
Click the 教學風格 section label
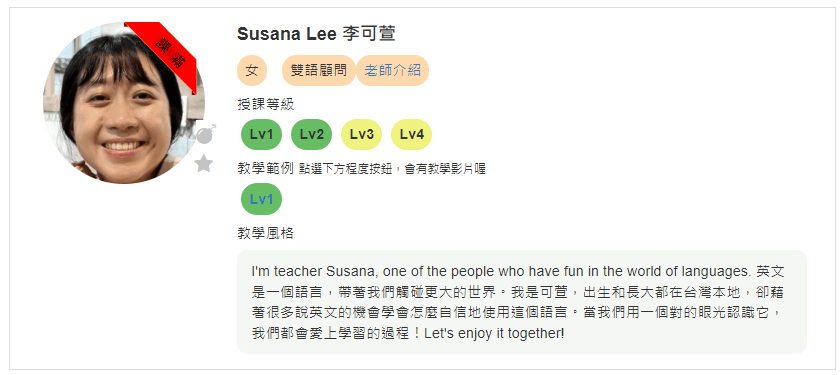[x=266, y=234]
